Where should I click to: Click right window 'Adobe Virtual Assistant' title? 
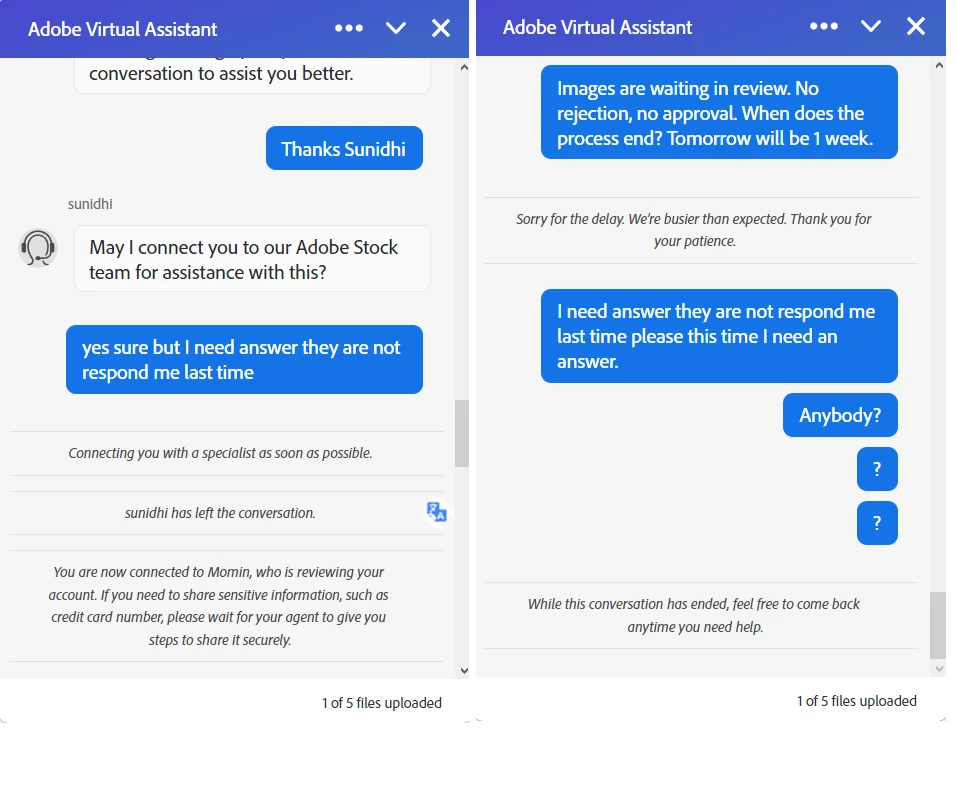598,27
